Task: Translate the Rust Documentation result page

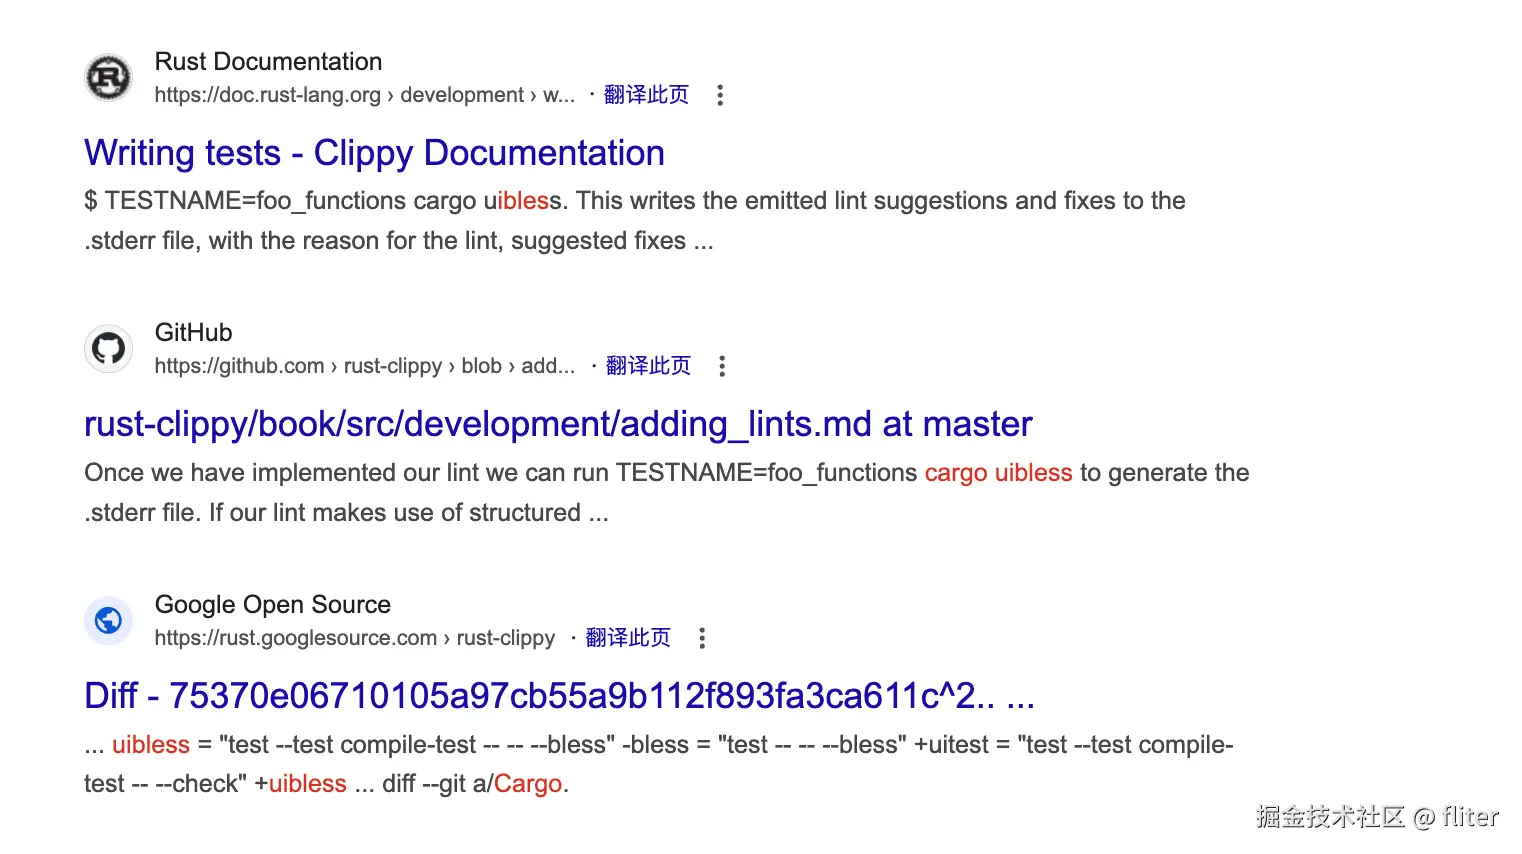Action: pos(646,95)
